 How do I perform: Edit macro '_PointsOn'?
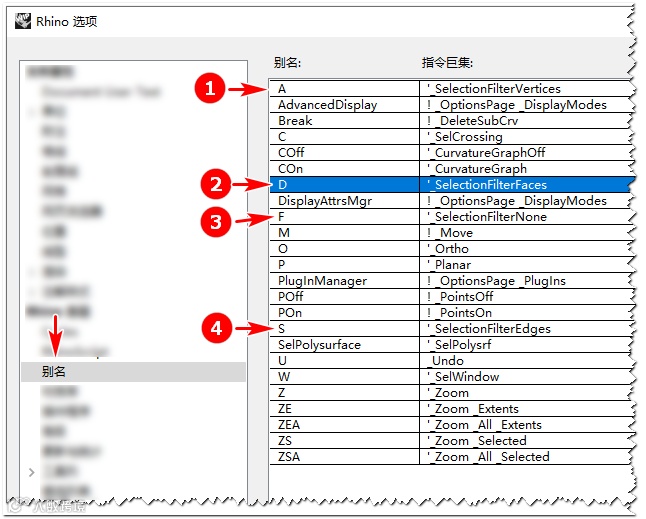(x=525, y=313)
